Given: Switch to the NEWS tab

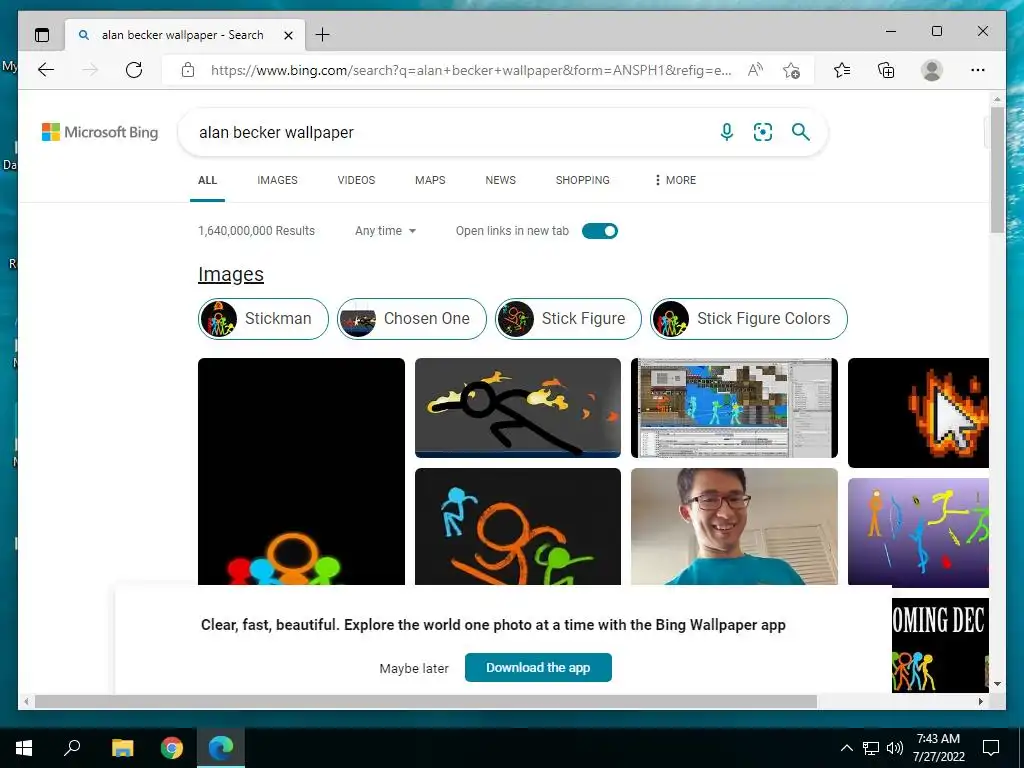Looking at the screenshot, I should (x=500, y=180).
